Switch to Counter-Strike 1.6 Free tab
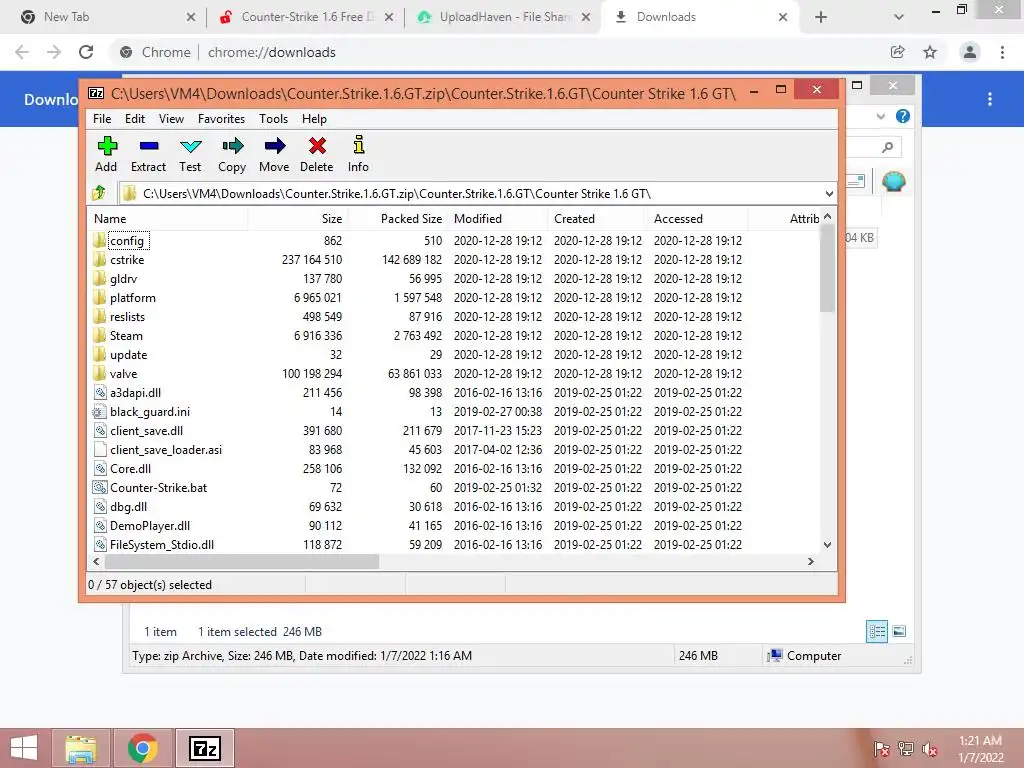1024x768 pixels. 306,17
